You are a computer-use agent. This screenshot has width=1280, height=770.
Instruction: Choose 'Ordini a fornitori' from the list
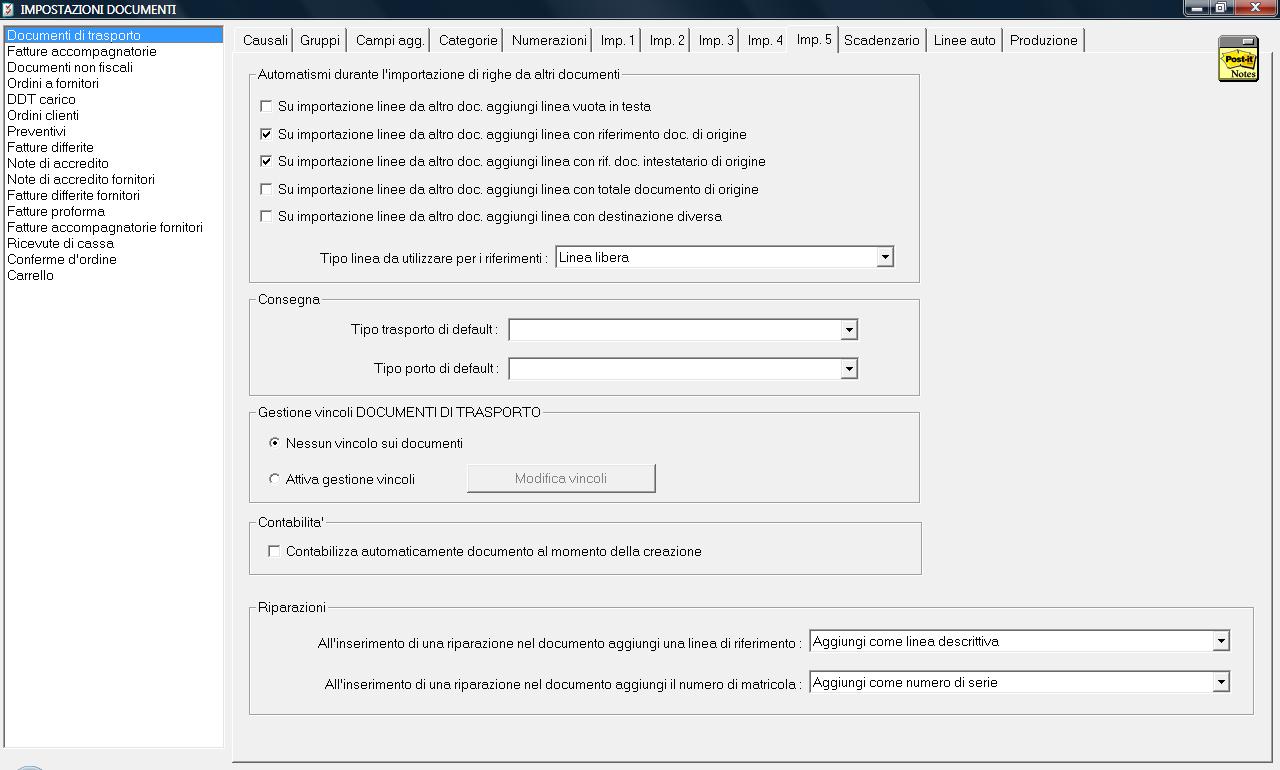click(114, 83)
